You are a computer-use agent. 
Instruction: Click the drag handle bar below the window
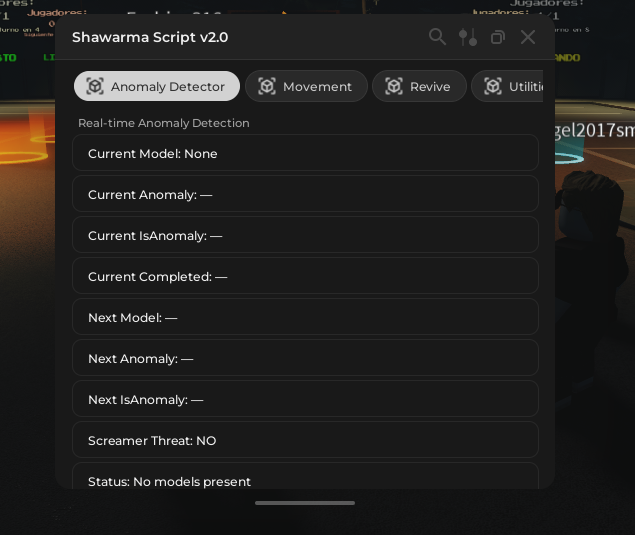[x=305, y=503]
